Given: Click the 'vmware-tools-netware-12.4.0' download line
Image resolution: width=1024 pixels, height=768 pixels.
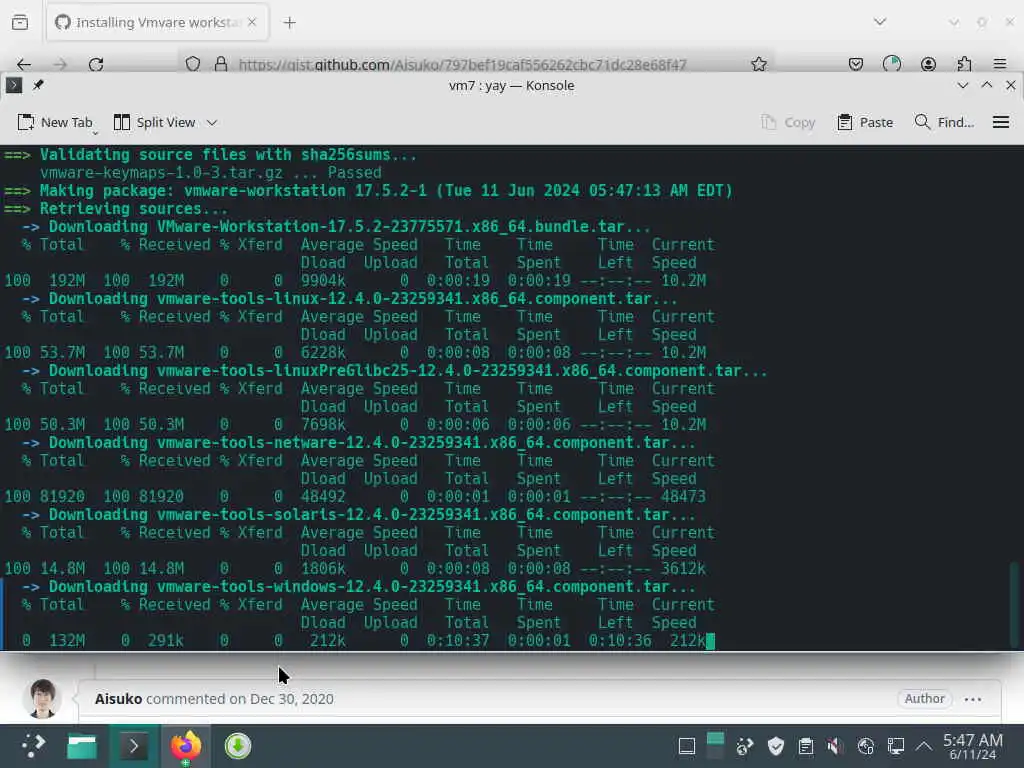Looking at the screenshot, I should [x=372, y=443].
